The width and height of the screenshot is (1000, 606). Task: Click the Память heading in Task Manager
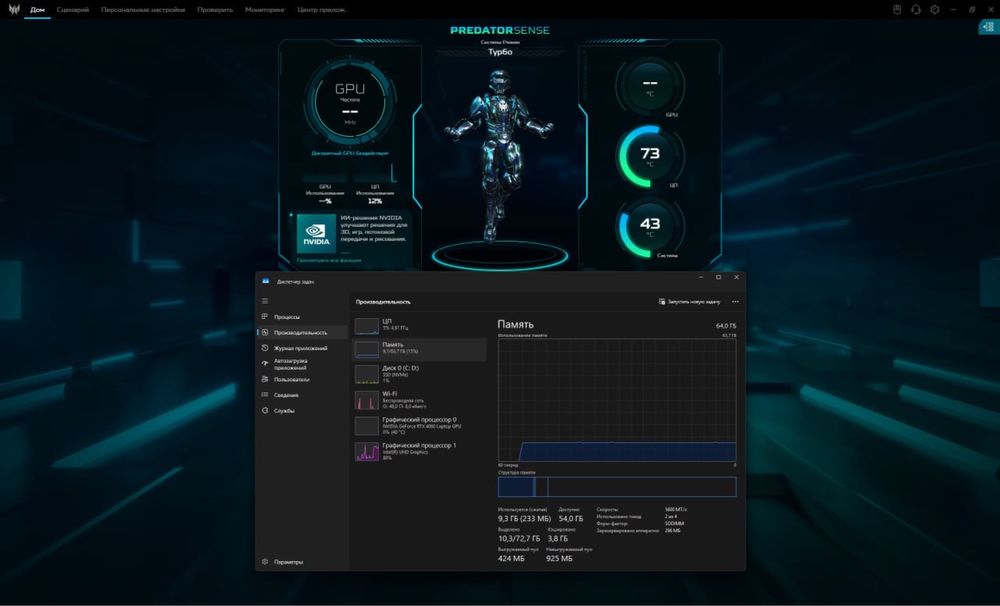click(515, 324)
